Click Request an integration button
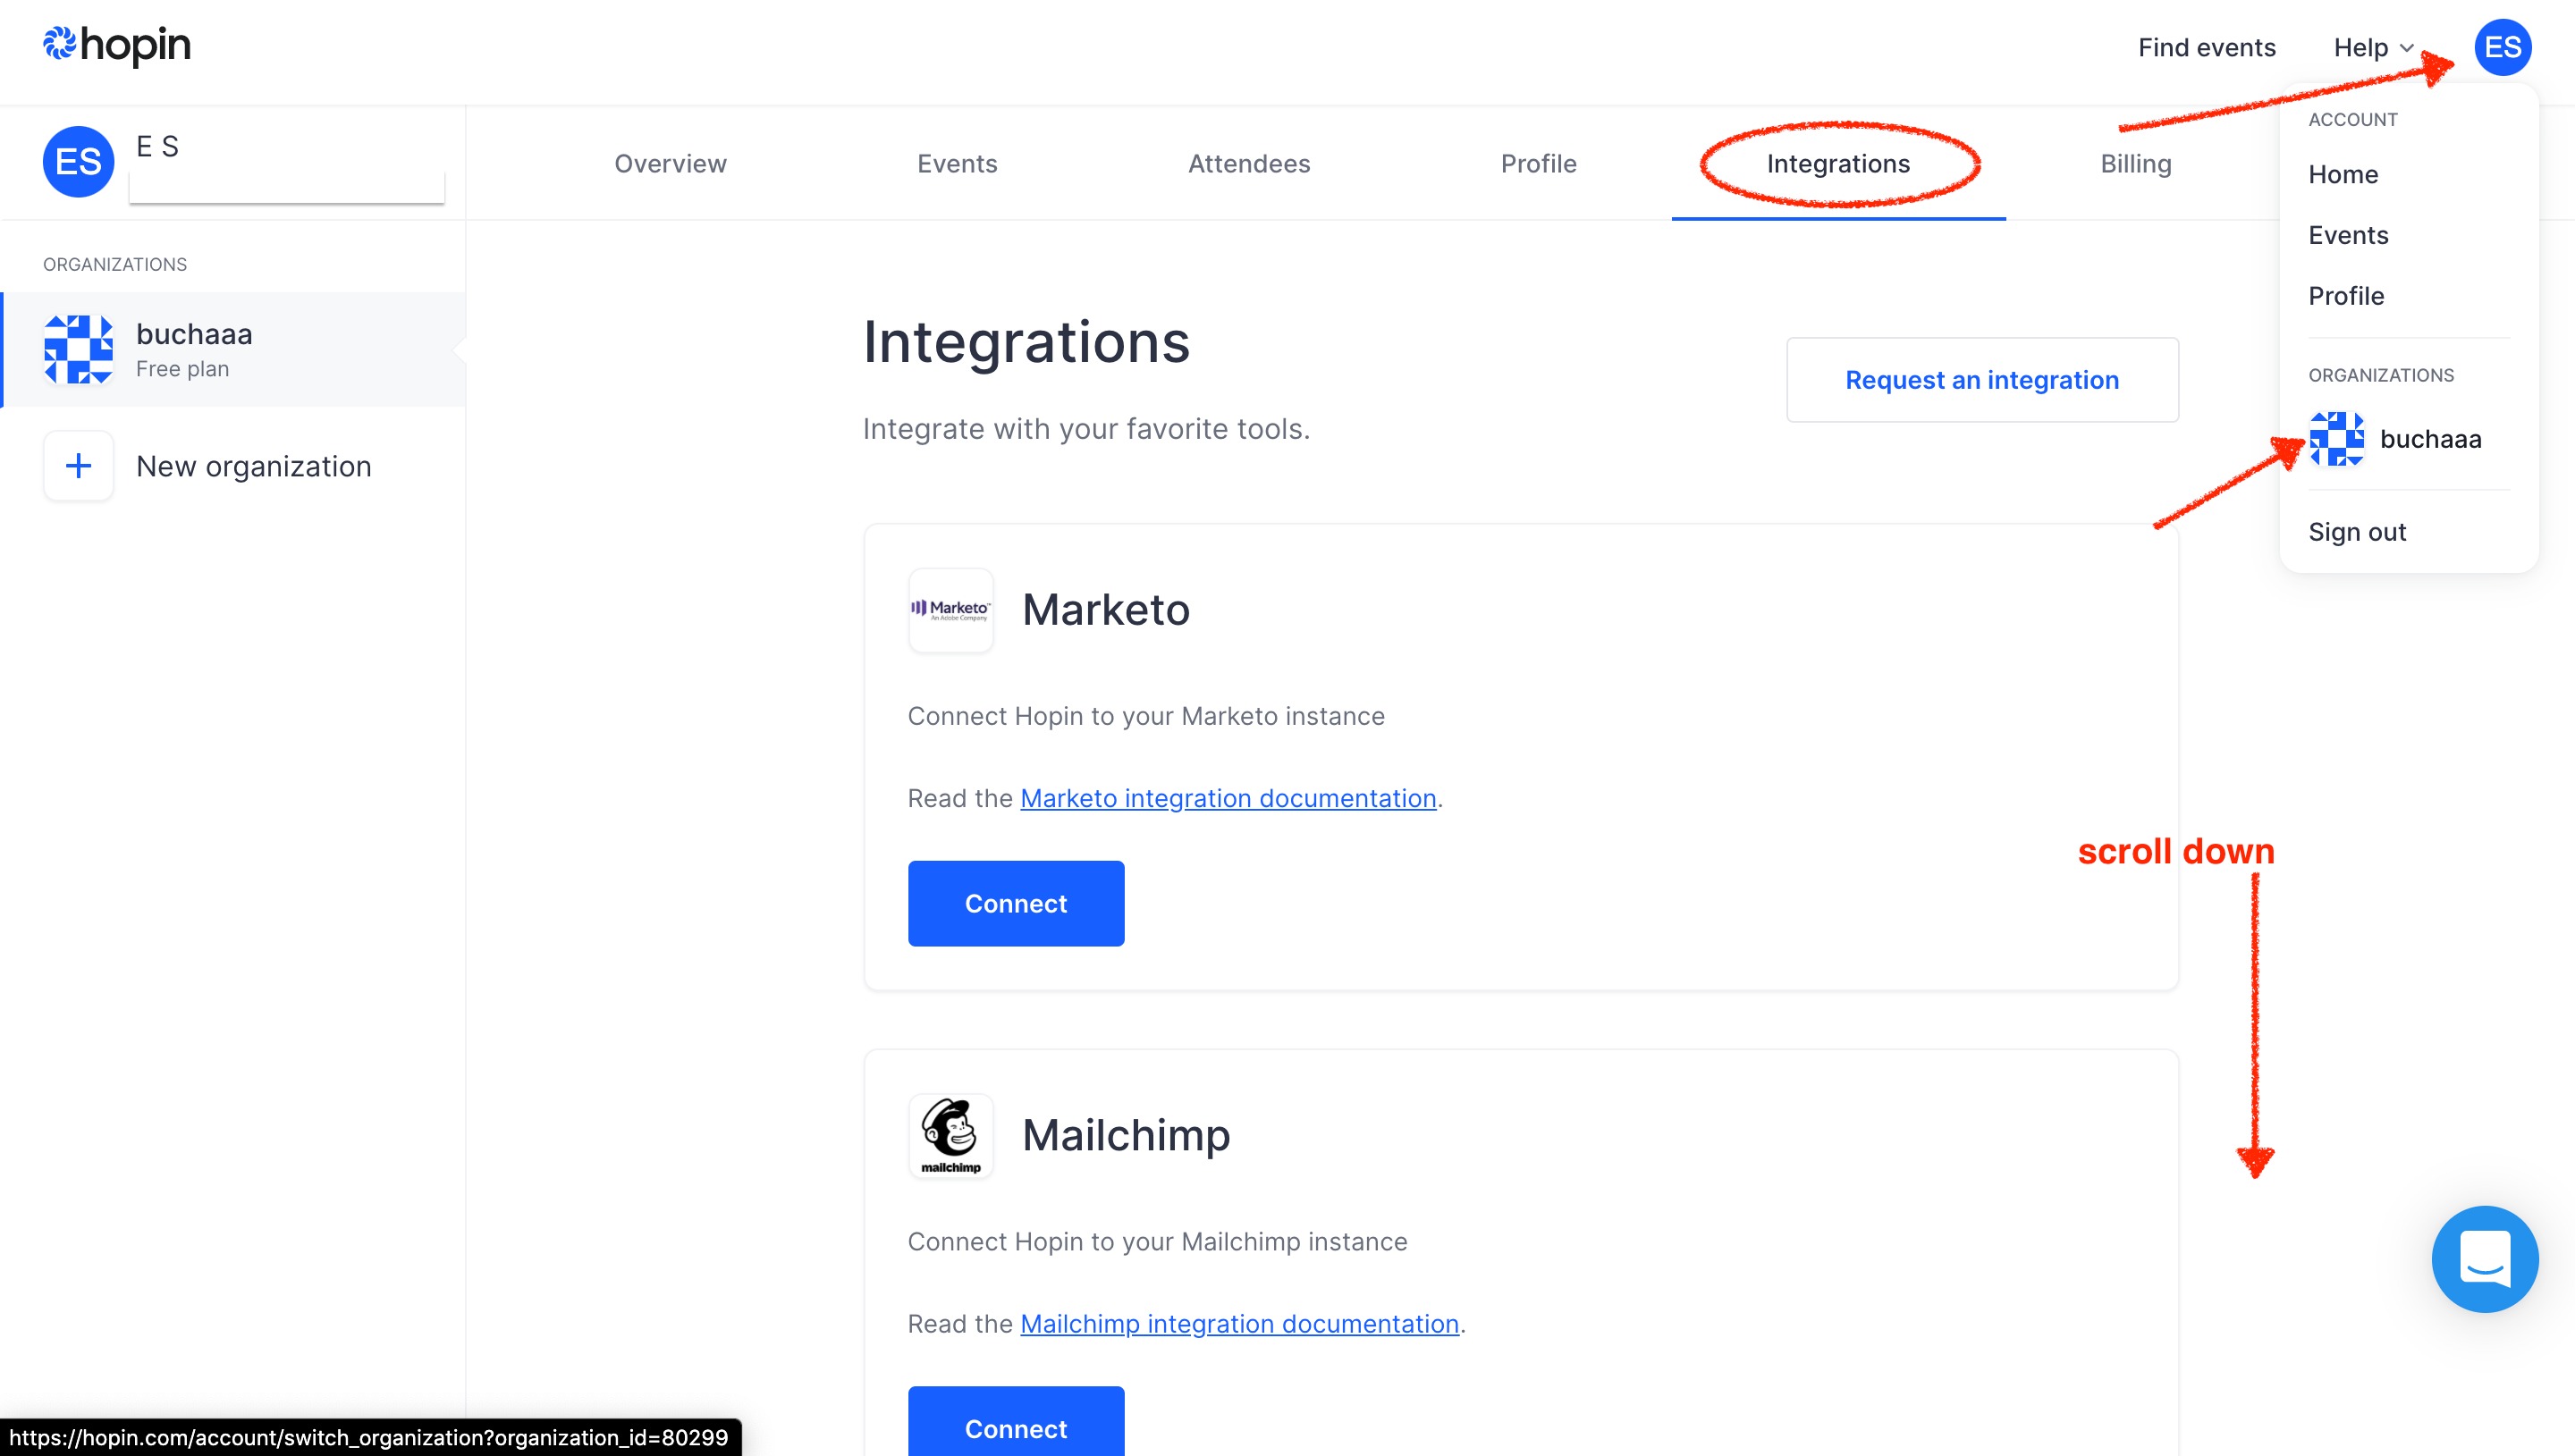Image resolution: width=2575 pixels, height=1456 pixels. (1981, 380)
